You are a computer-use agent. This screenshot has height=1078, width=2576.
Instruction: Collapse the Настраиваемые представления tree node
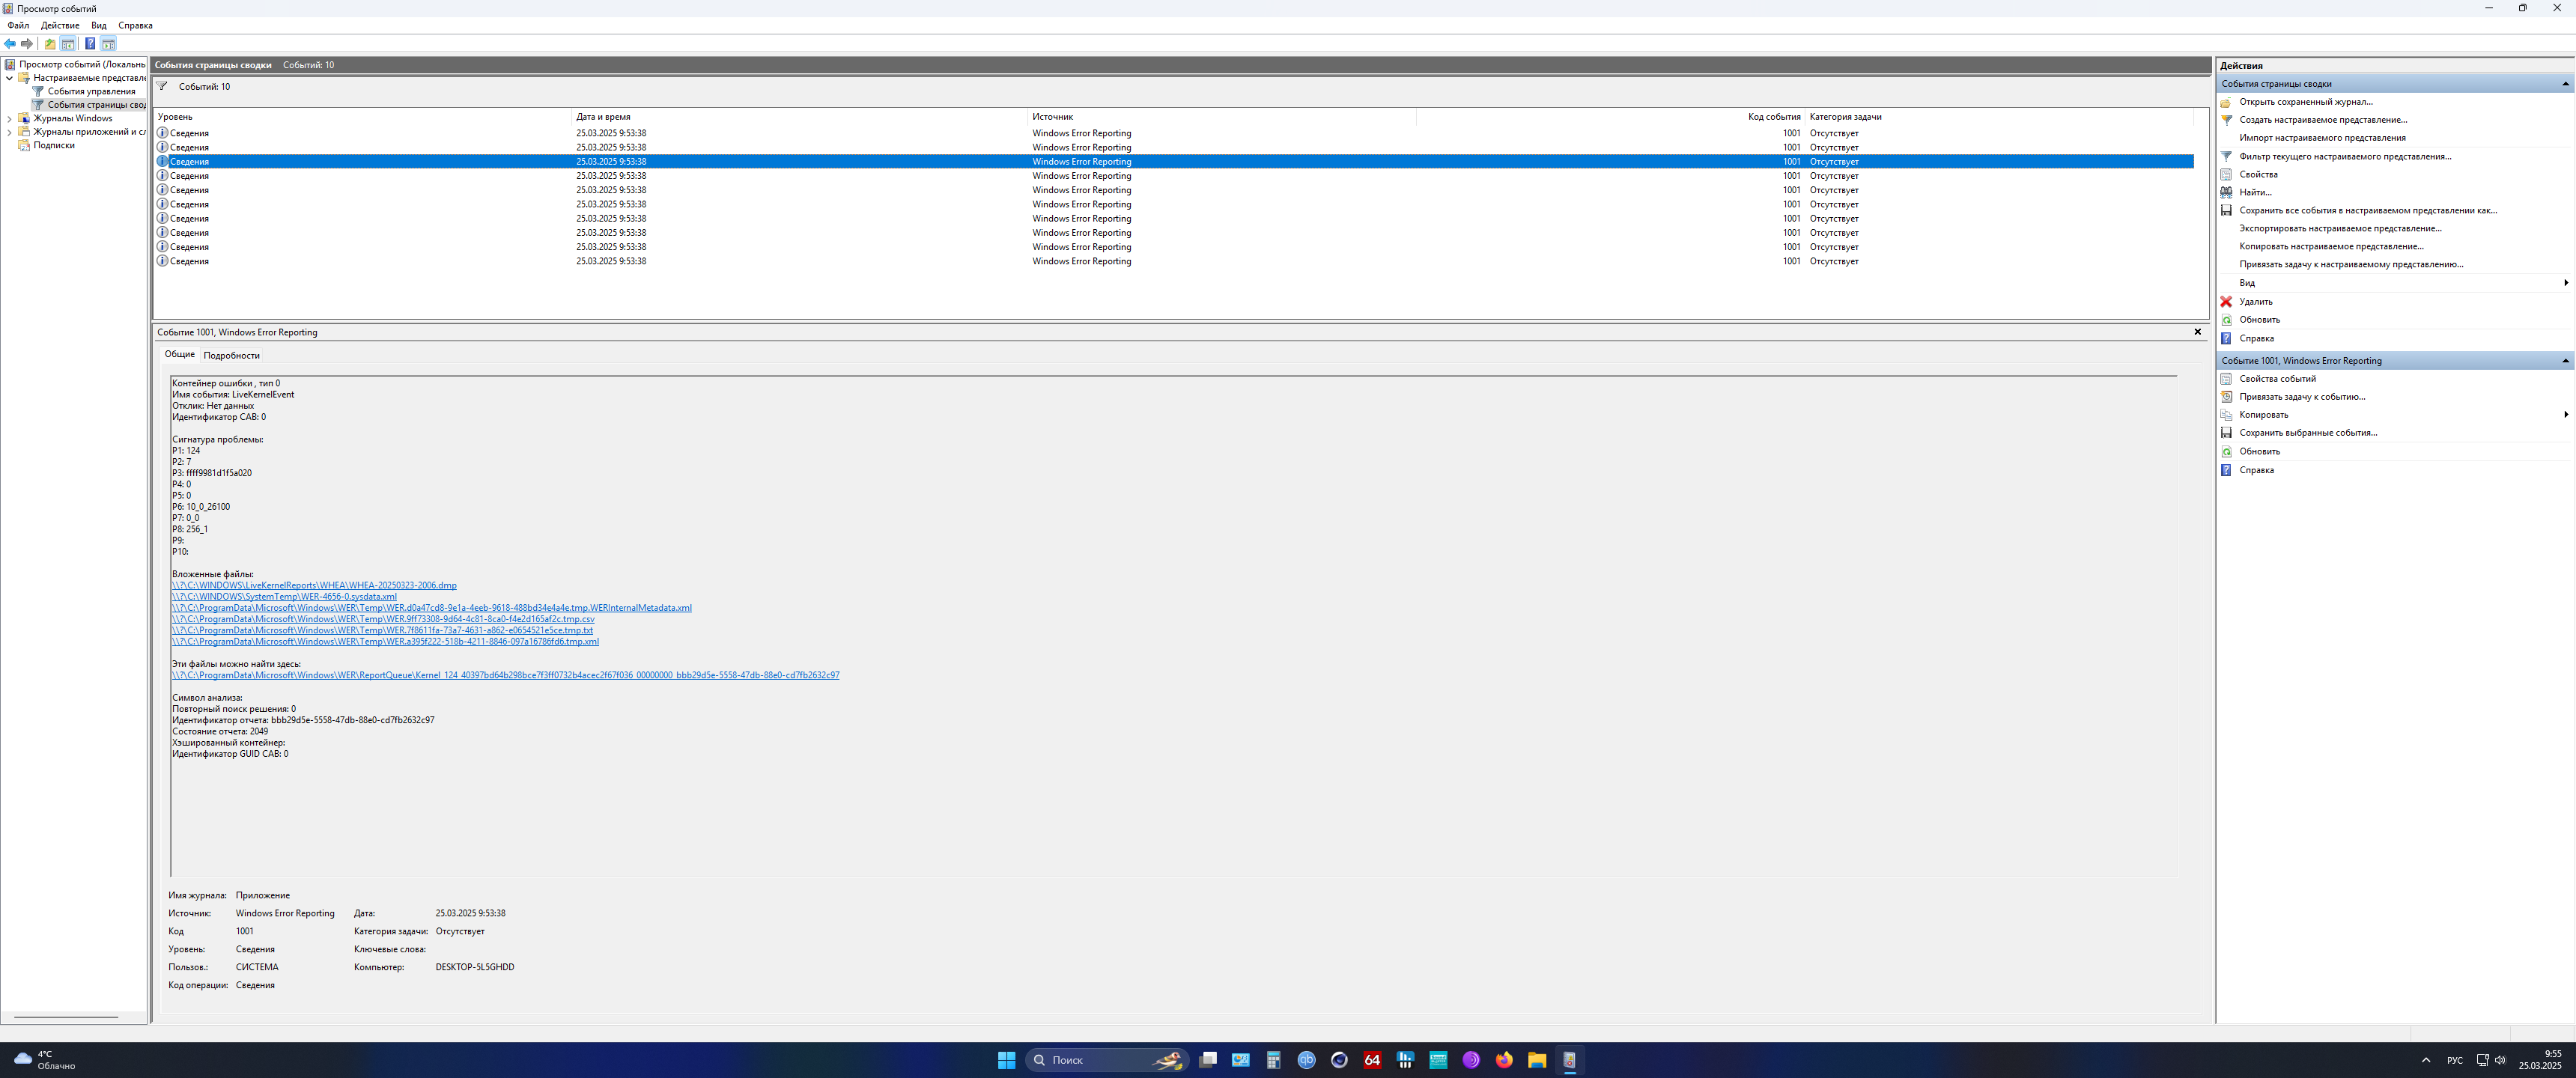[x=10, y=78]
